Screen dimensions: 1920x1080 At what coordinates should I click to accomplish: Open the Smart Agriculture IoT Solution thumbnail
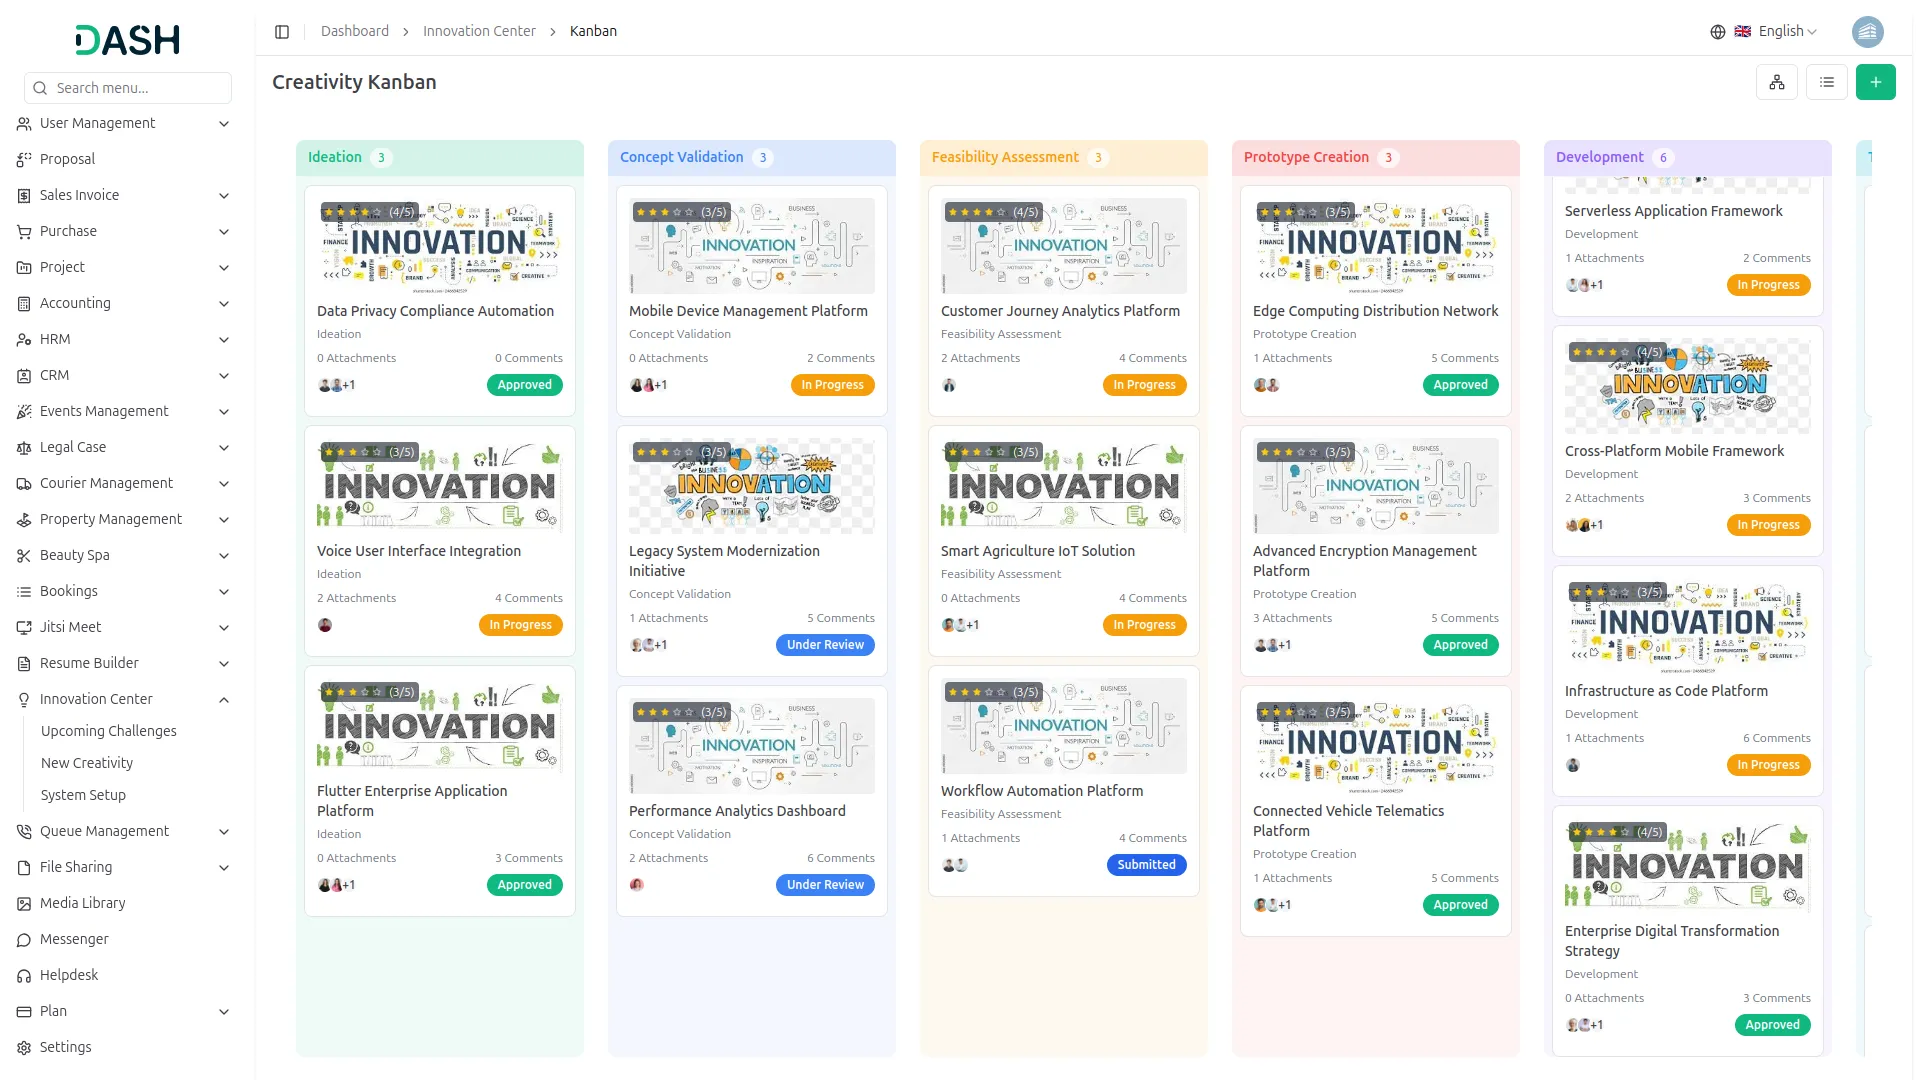coord(1063,486)
